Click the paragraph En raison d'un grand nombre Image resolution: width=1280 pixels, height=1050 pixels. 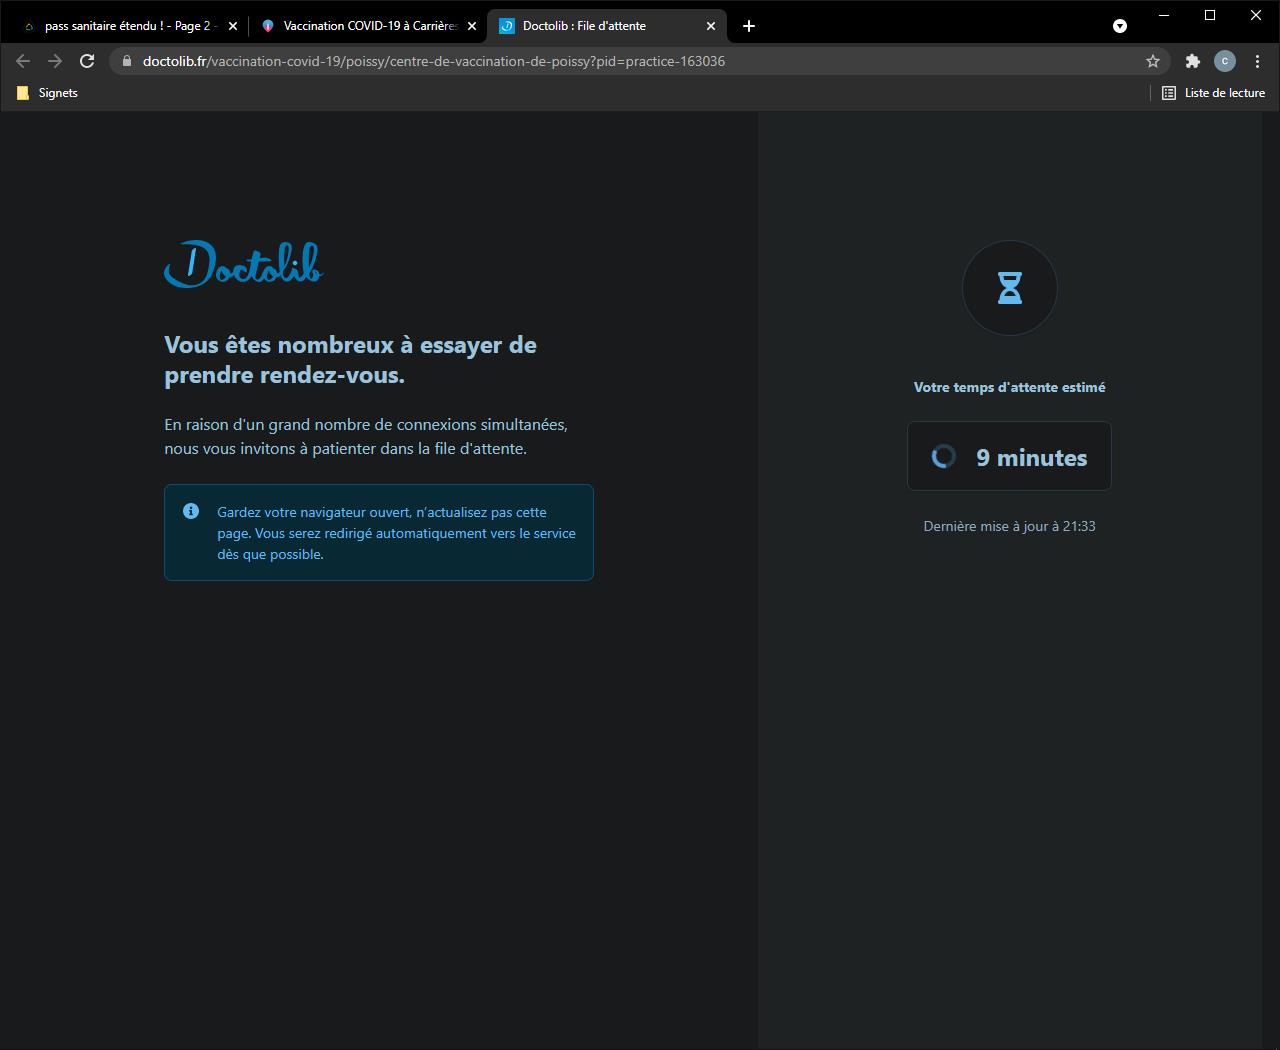pyautogui.click(x=366, y=437)
